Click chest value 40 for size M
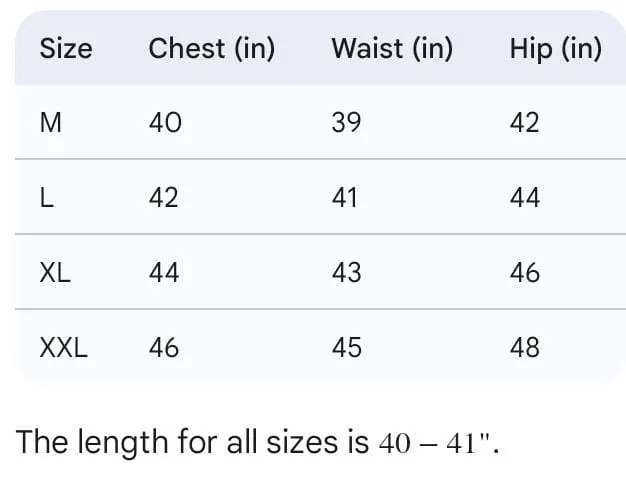The image size is (626, 486). [165, 123]
